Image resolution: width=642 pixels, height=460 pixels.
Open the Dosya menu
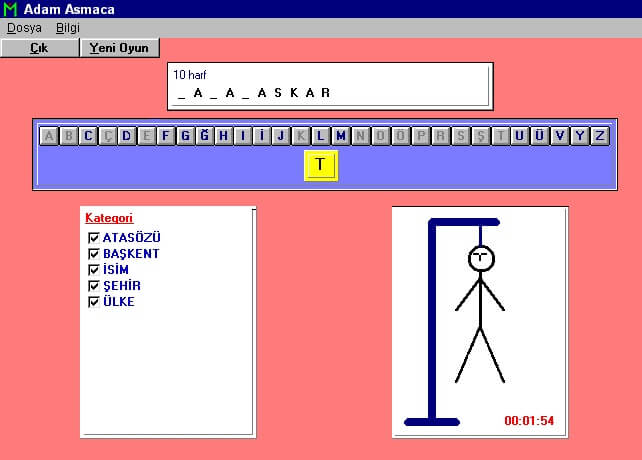(x=24, y=28)
